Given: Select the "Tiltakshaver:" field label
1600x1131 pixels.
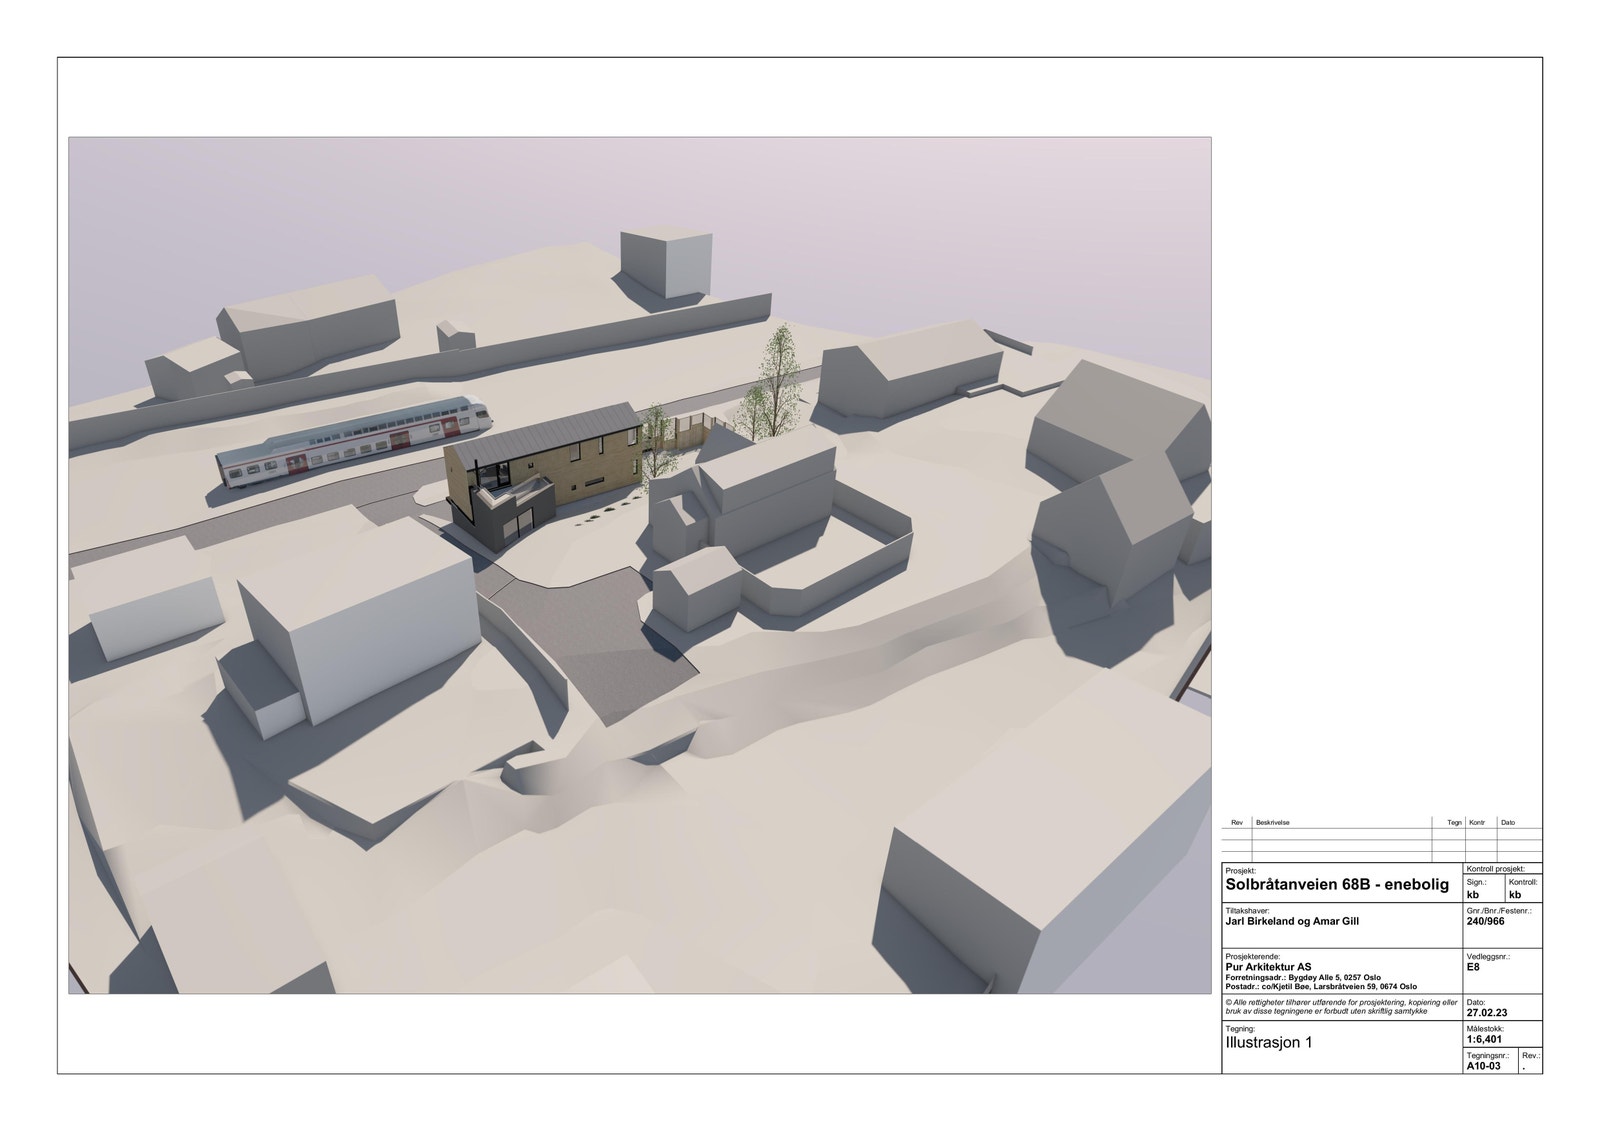Looking at the screenshot, I should [x=1246, y=912].
